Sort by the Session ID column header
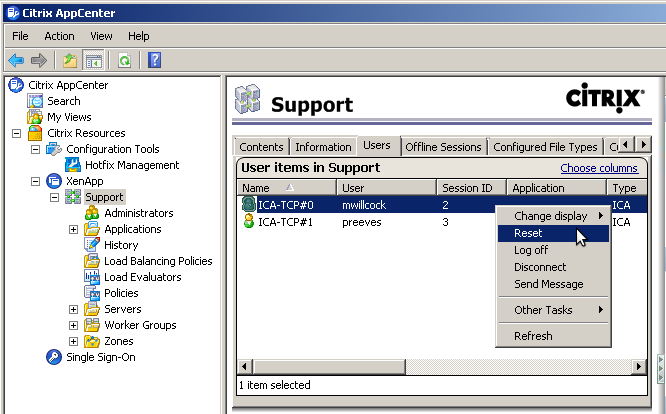This screenshot has height=414, width=666. (x=471, y=188)
